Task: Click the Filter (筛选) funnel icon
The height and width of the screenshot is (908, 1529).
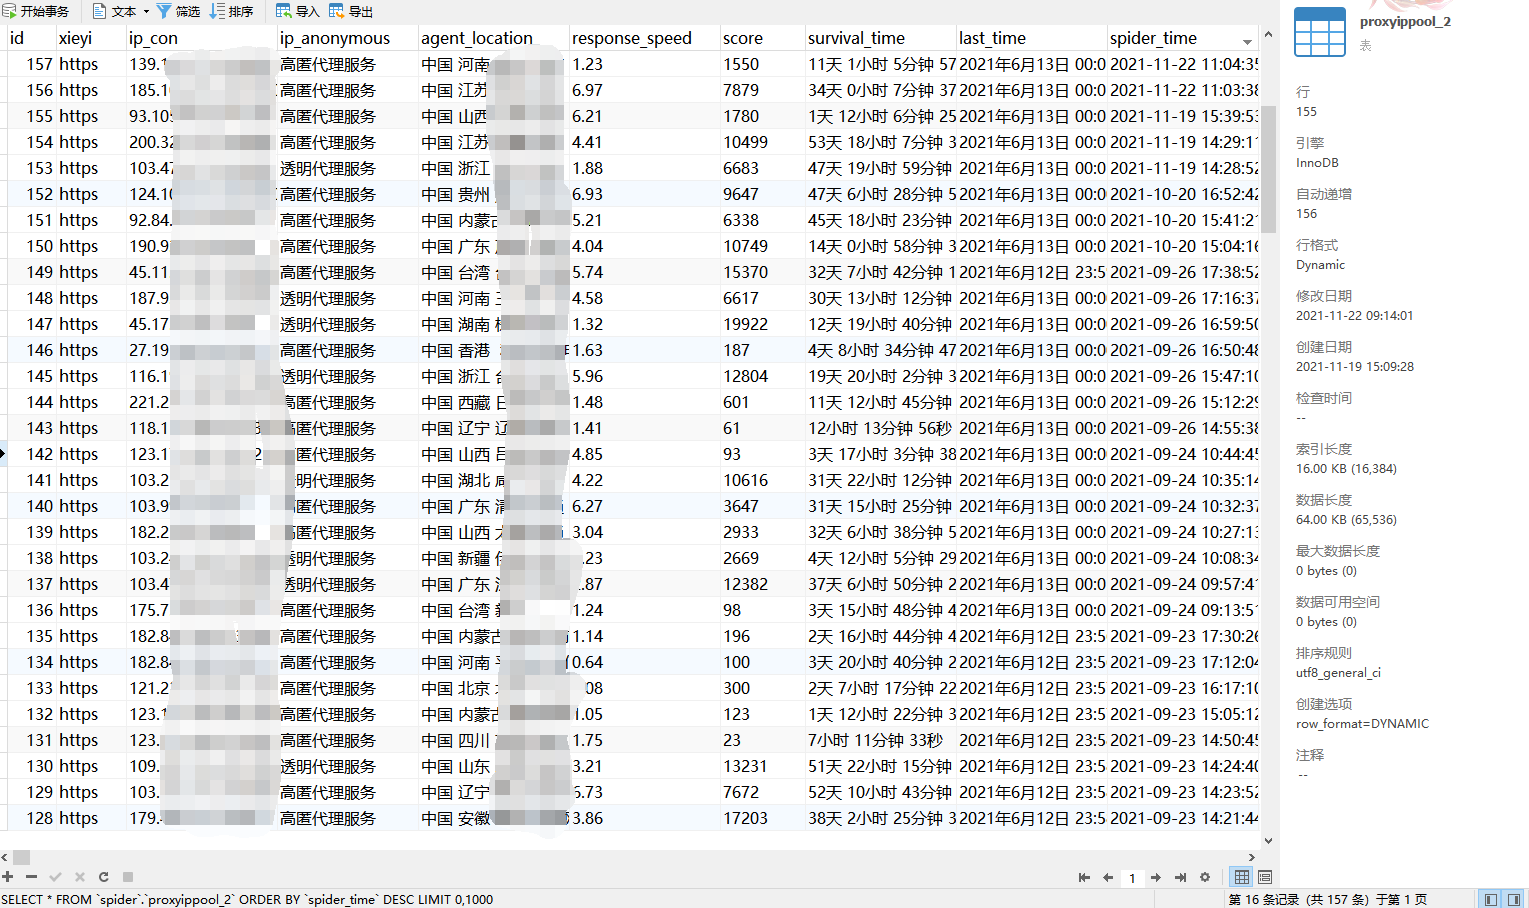Action: pyautogui.click(x=164, y=11)
